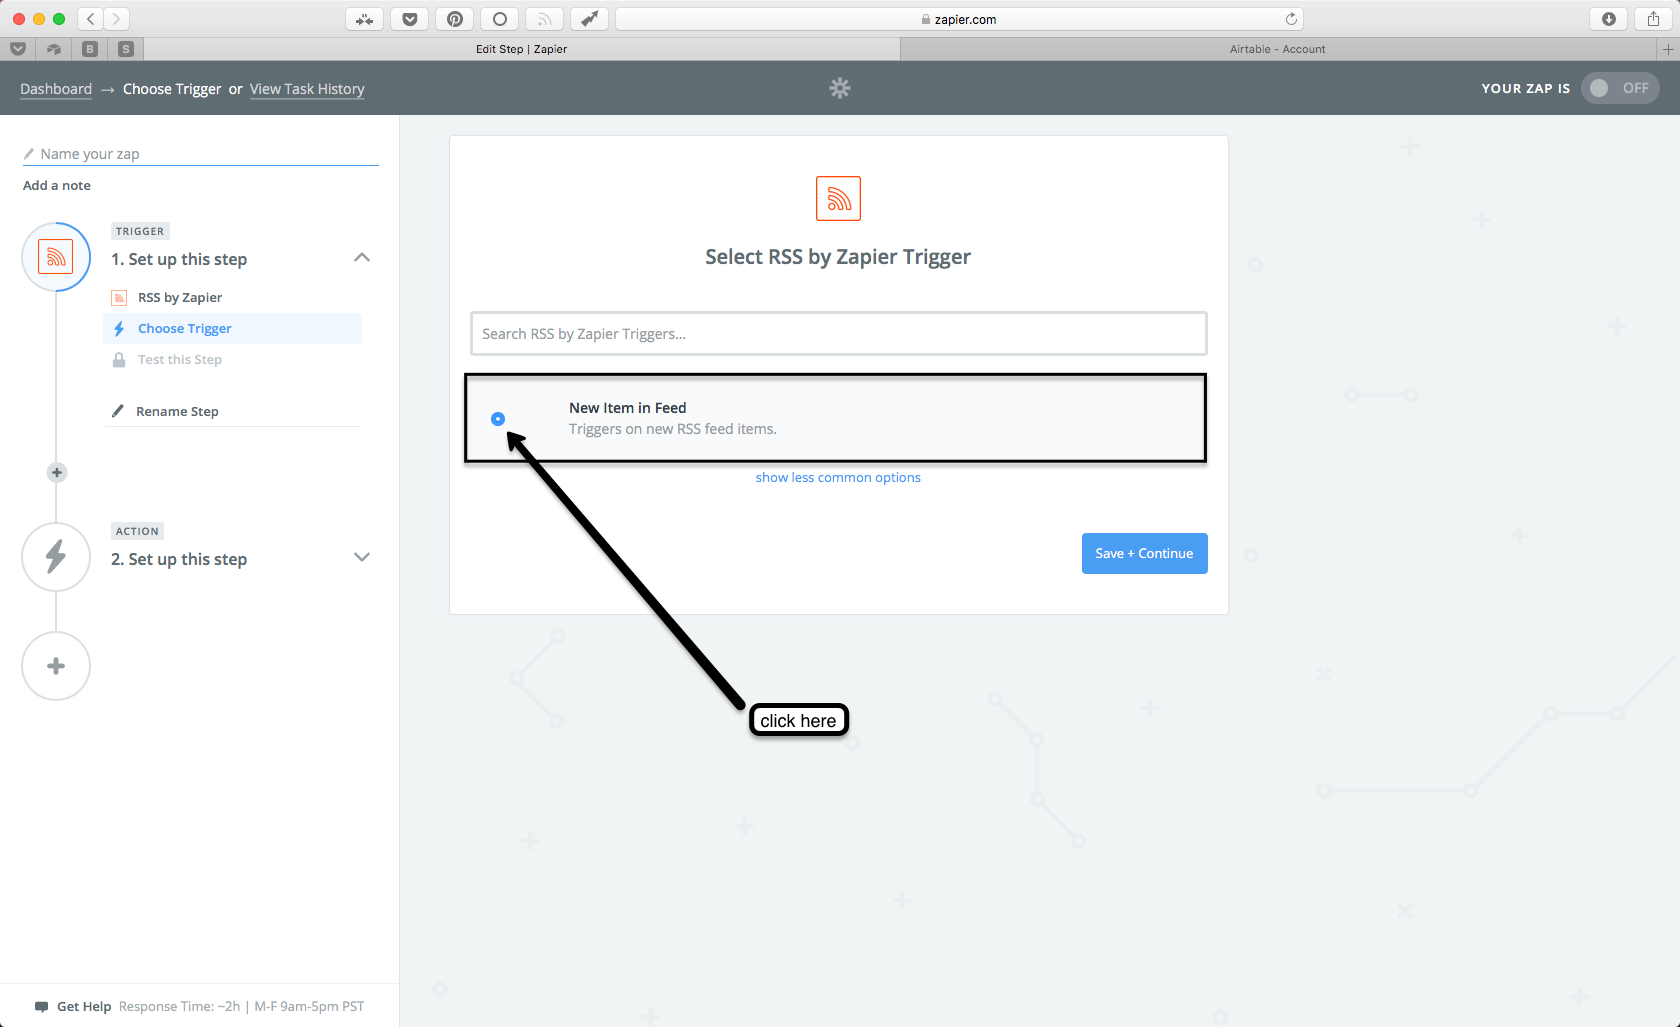Select RSS by Zapier in the sidebar

click(180, 298)
